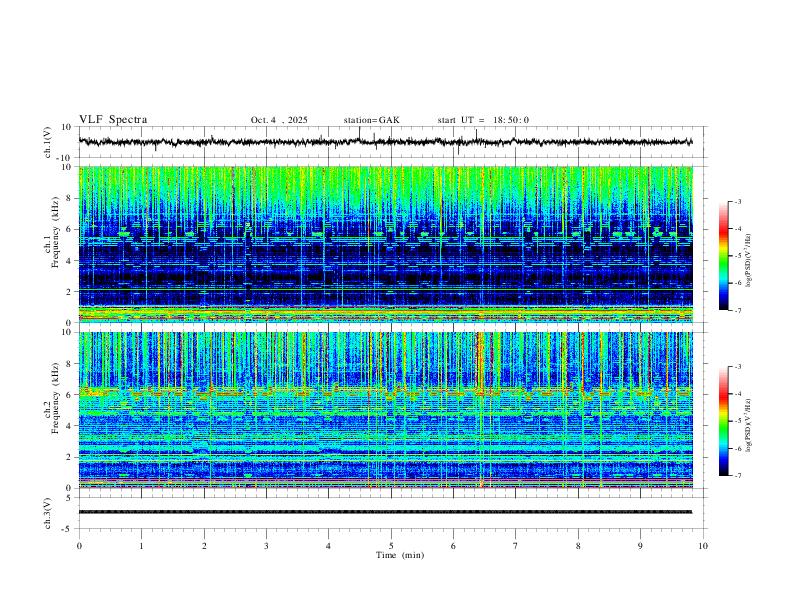792x612 pixels.
Task: Click the "0" tick on the Time axis
Action: 79,546
